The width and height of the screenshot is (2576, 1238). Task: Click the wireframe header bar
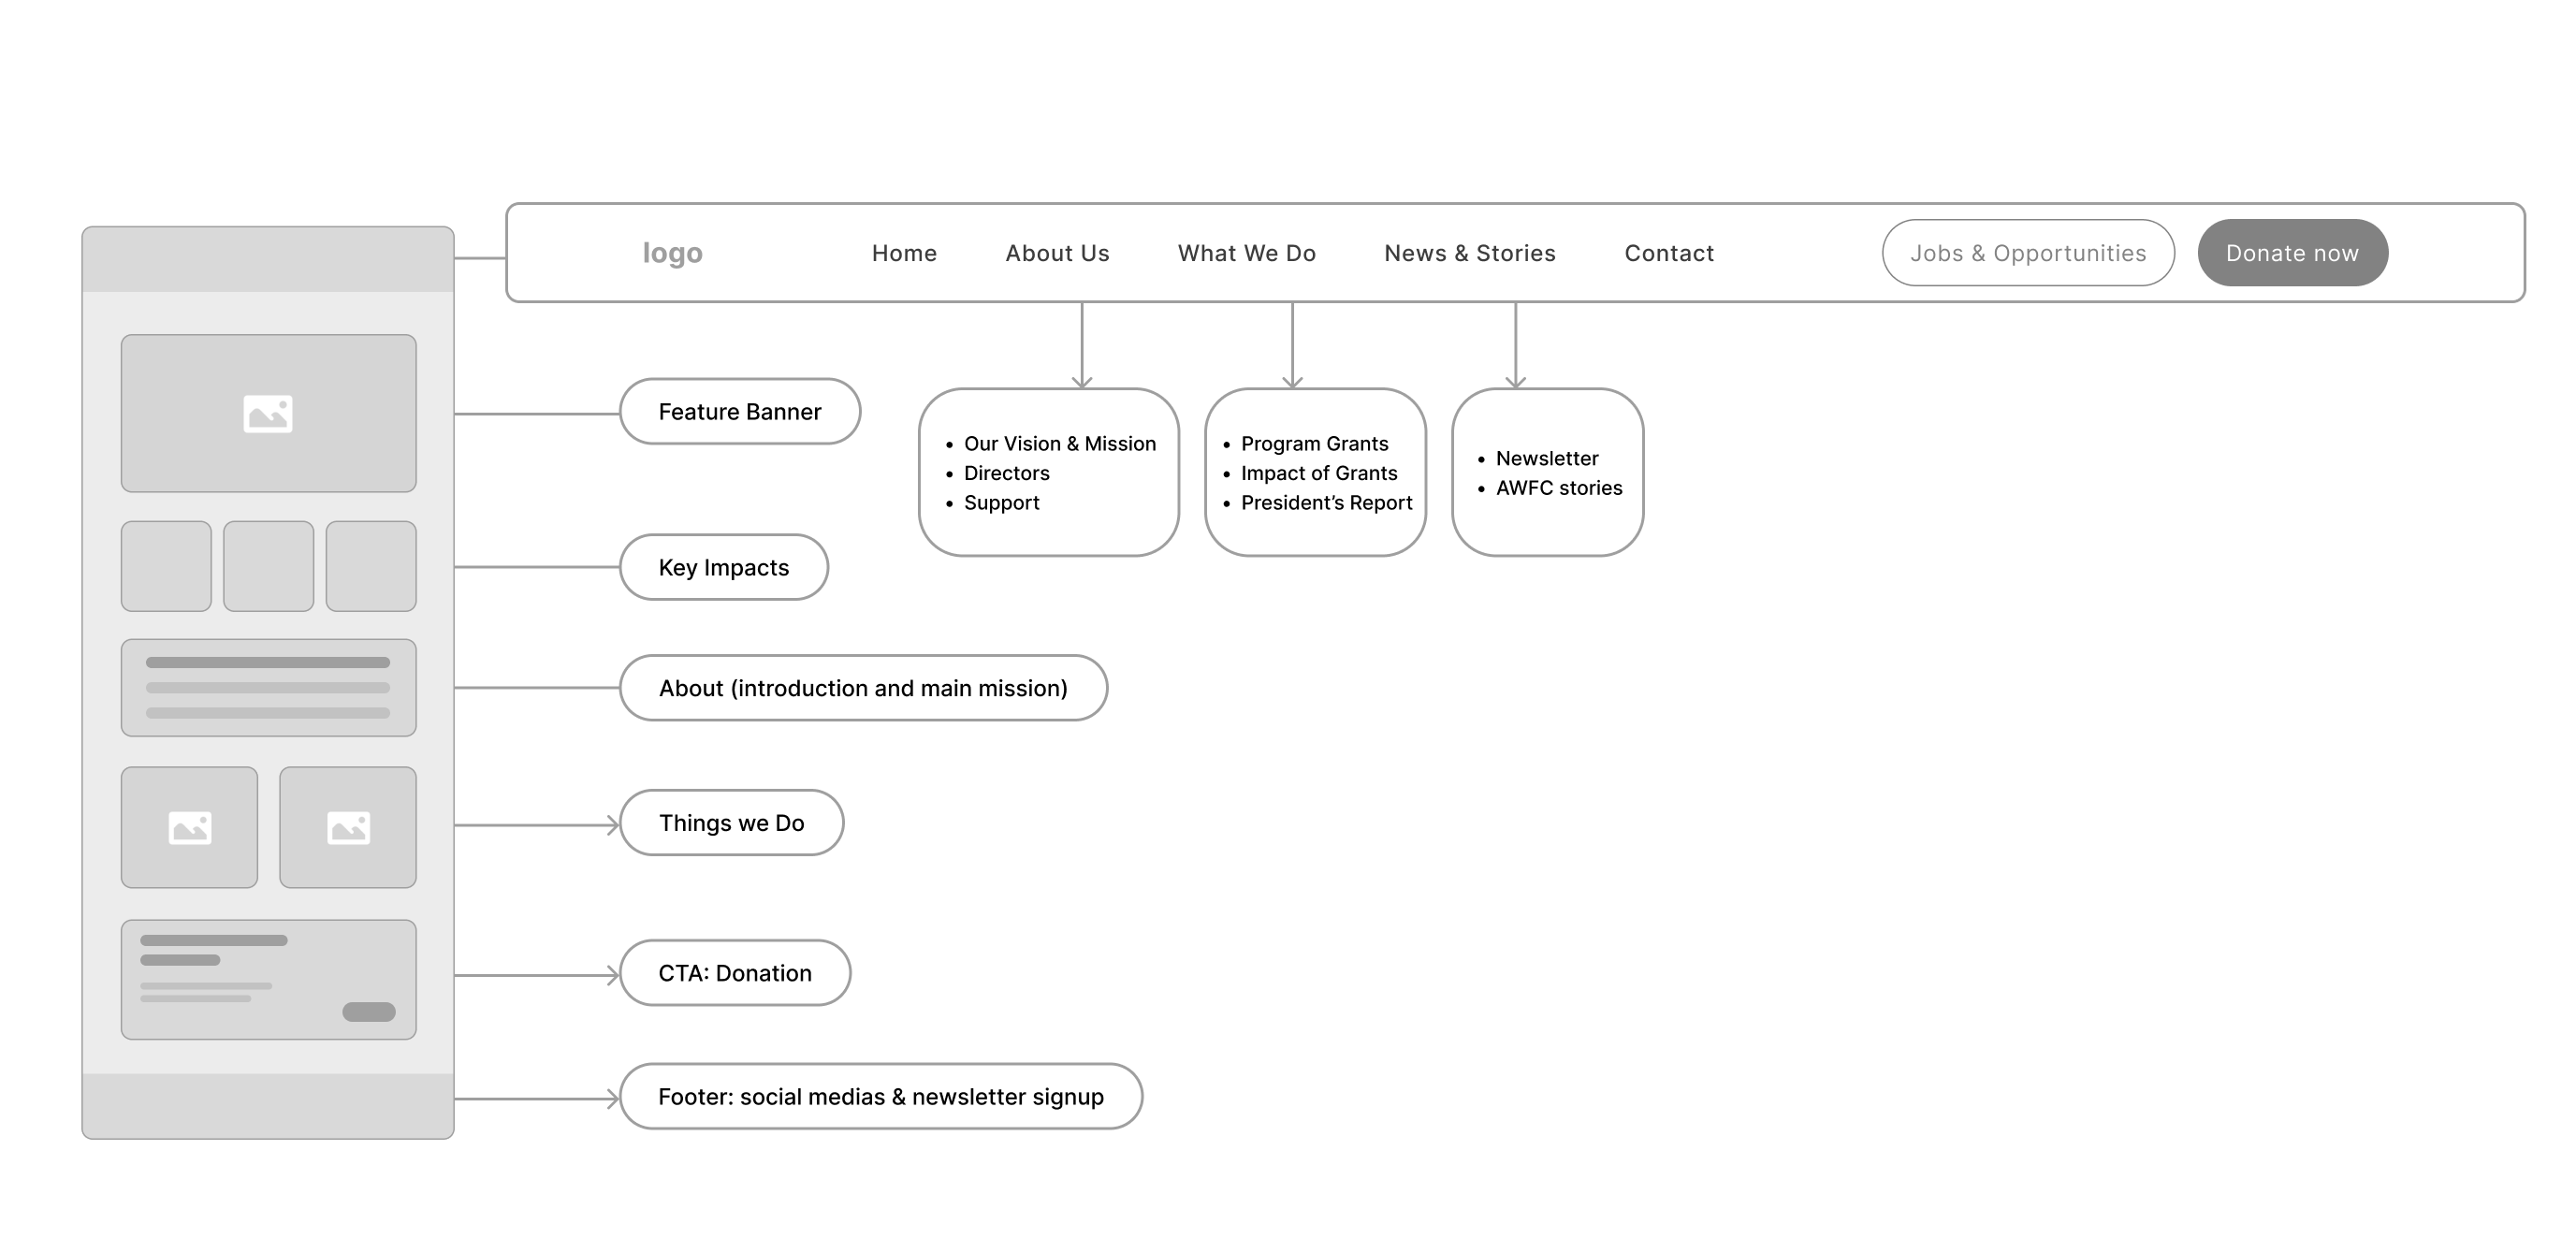[x=268, y=259]
